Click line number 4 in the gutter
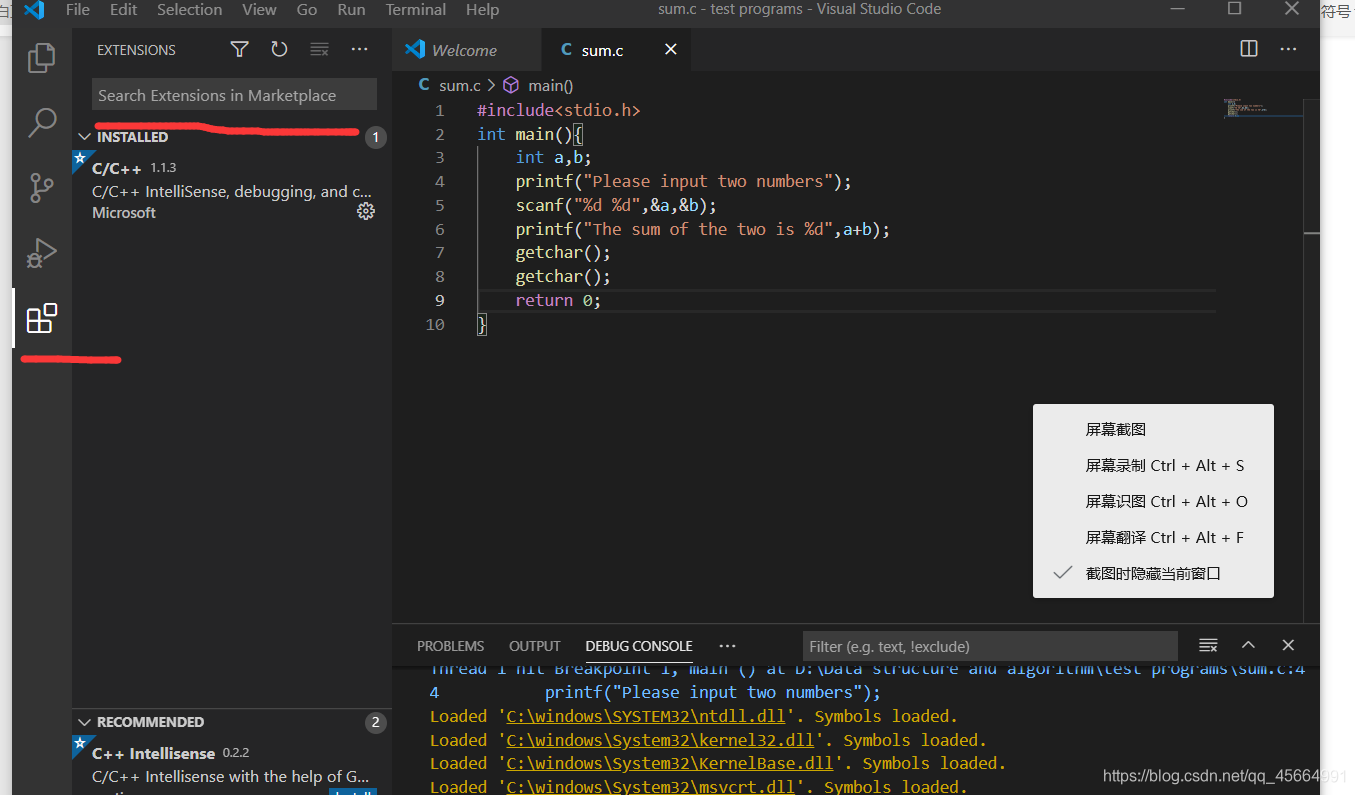The width and height of the screenshot is (1355, 795). [x=440, y=181]
